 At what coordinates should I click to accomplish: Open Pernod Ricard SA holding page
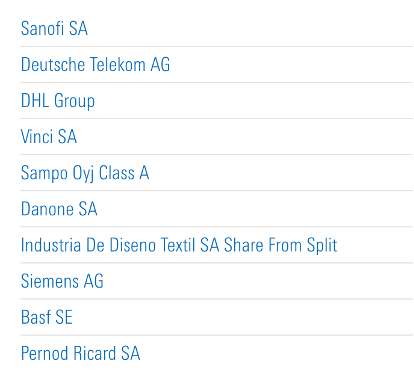coord(80,353)
